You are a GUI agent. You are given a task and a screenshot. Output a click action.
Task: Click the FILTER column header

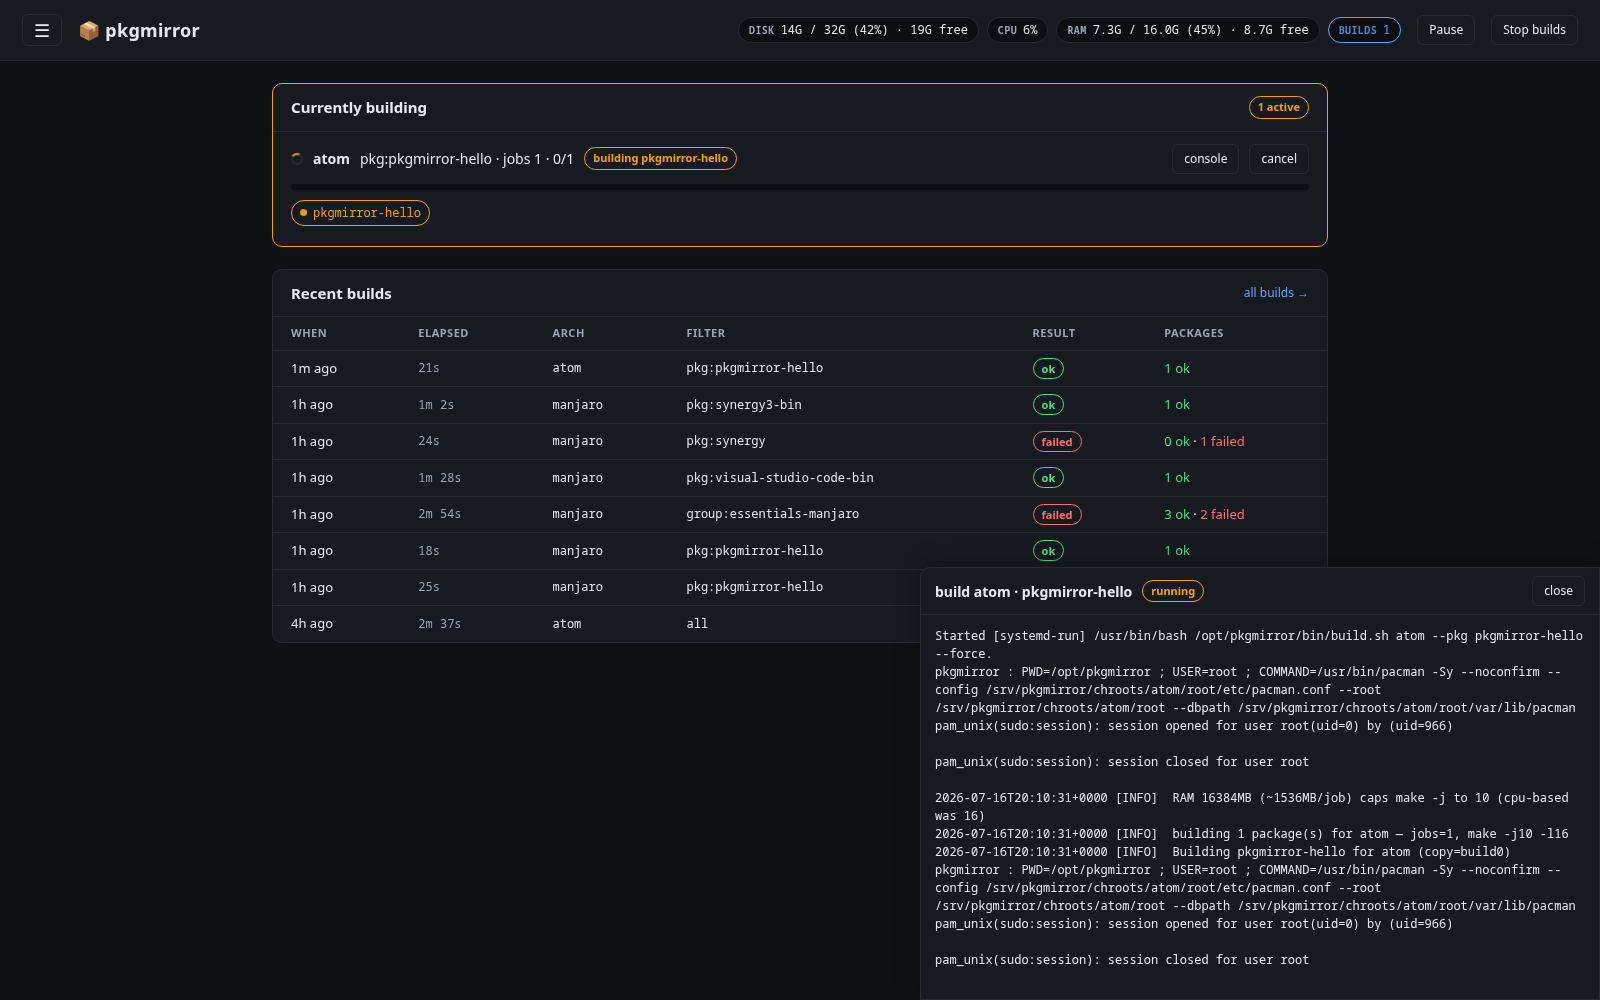(x=706, y=333)
